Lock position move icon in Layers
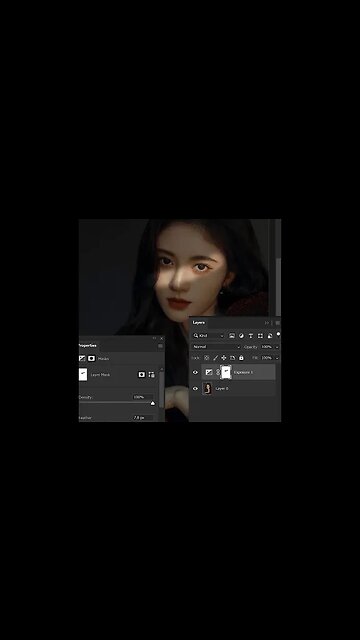Viewport: 360px width, 640px height. tap(224, 358)
